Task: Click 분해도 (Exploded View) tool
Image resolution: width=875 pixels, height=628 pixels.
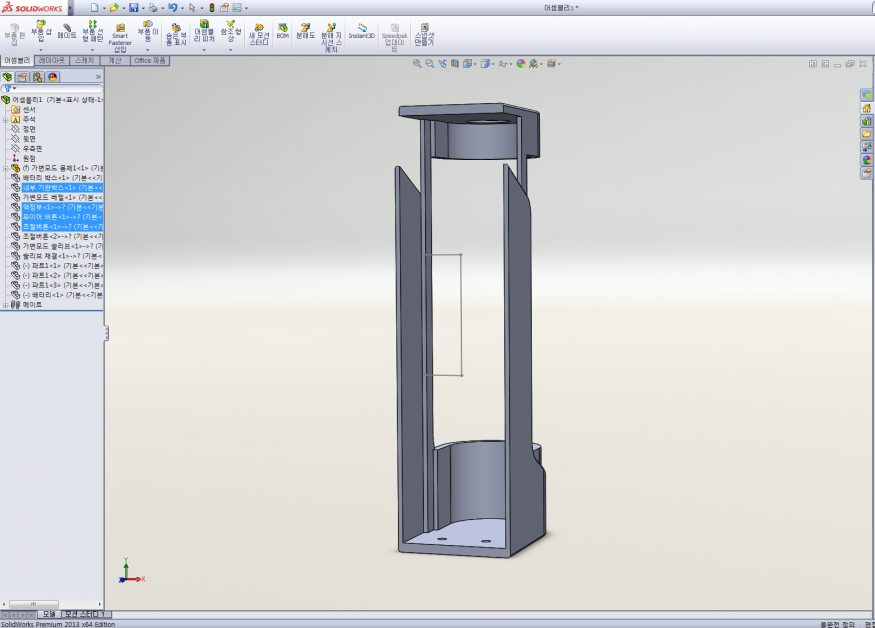Action: tap(305, 31)
